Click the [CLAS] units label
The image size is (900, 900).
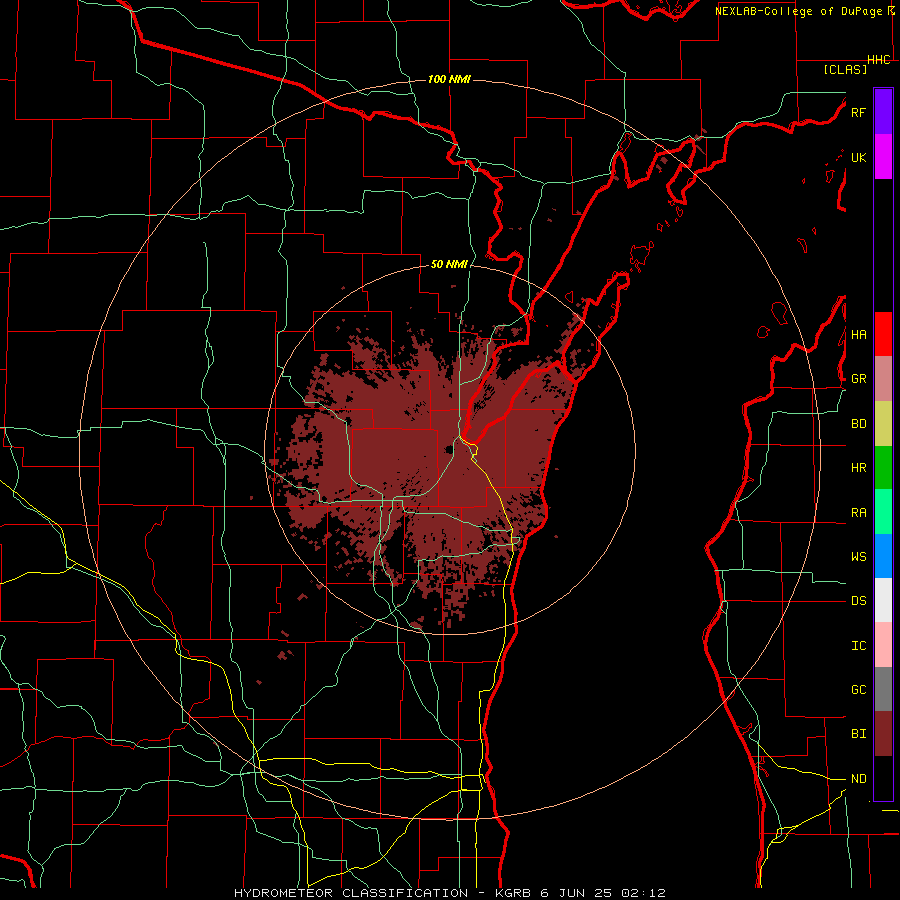pyautogui.click(x=845, y=69)
